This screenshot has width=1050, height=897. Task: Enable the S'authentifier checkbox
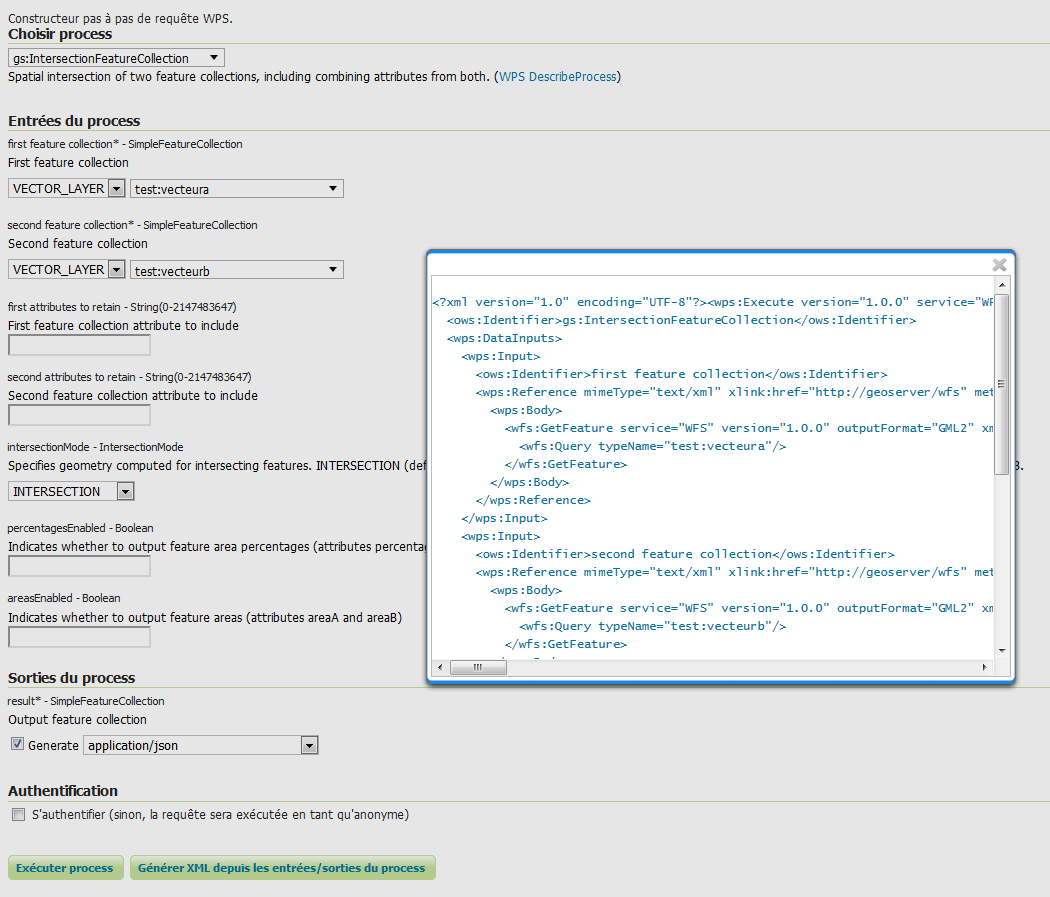[x=19, y=815]
